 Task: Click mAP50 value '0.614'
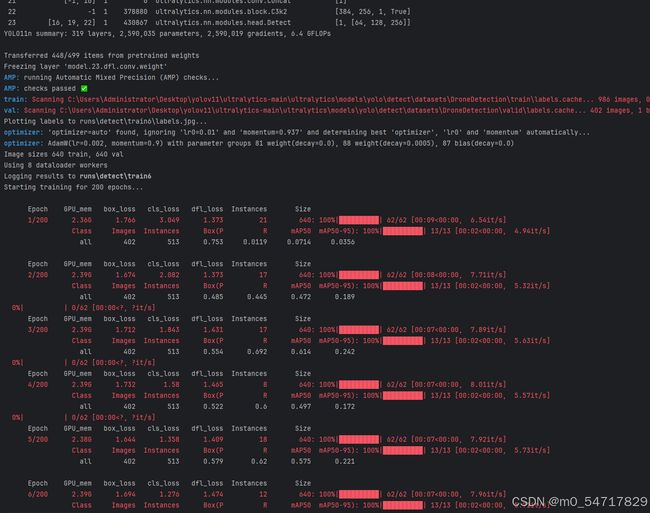[x=301, y=352]
